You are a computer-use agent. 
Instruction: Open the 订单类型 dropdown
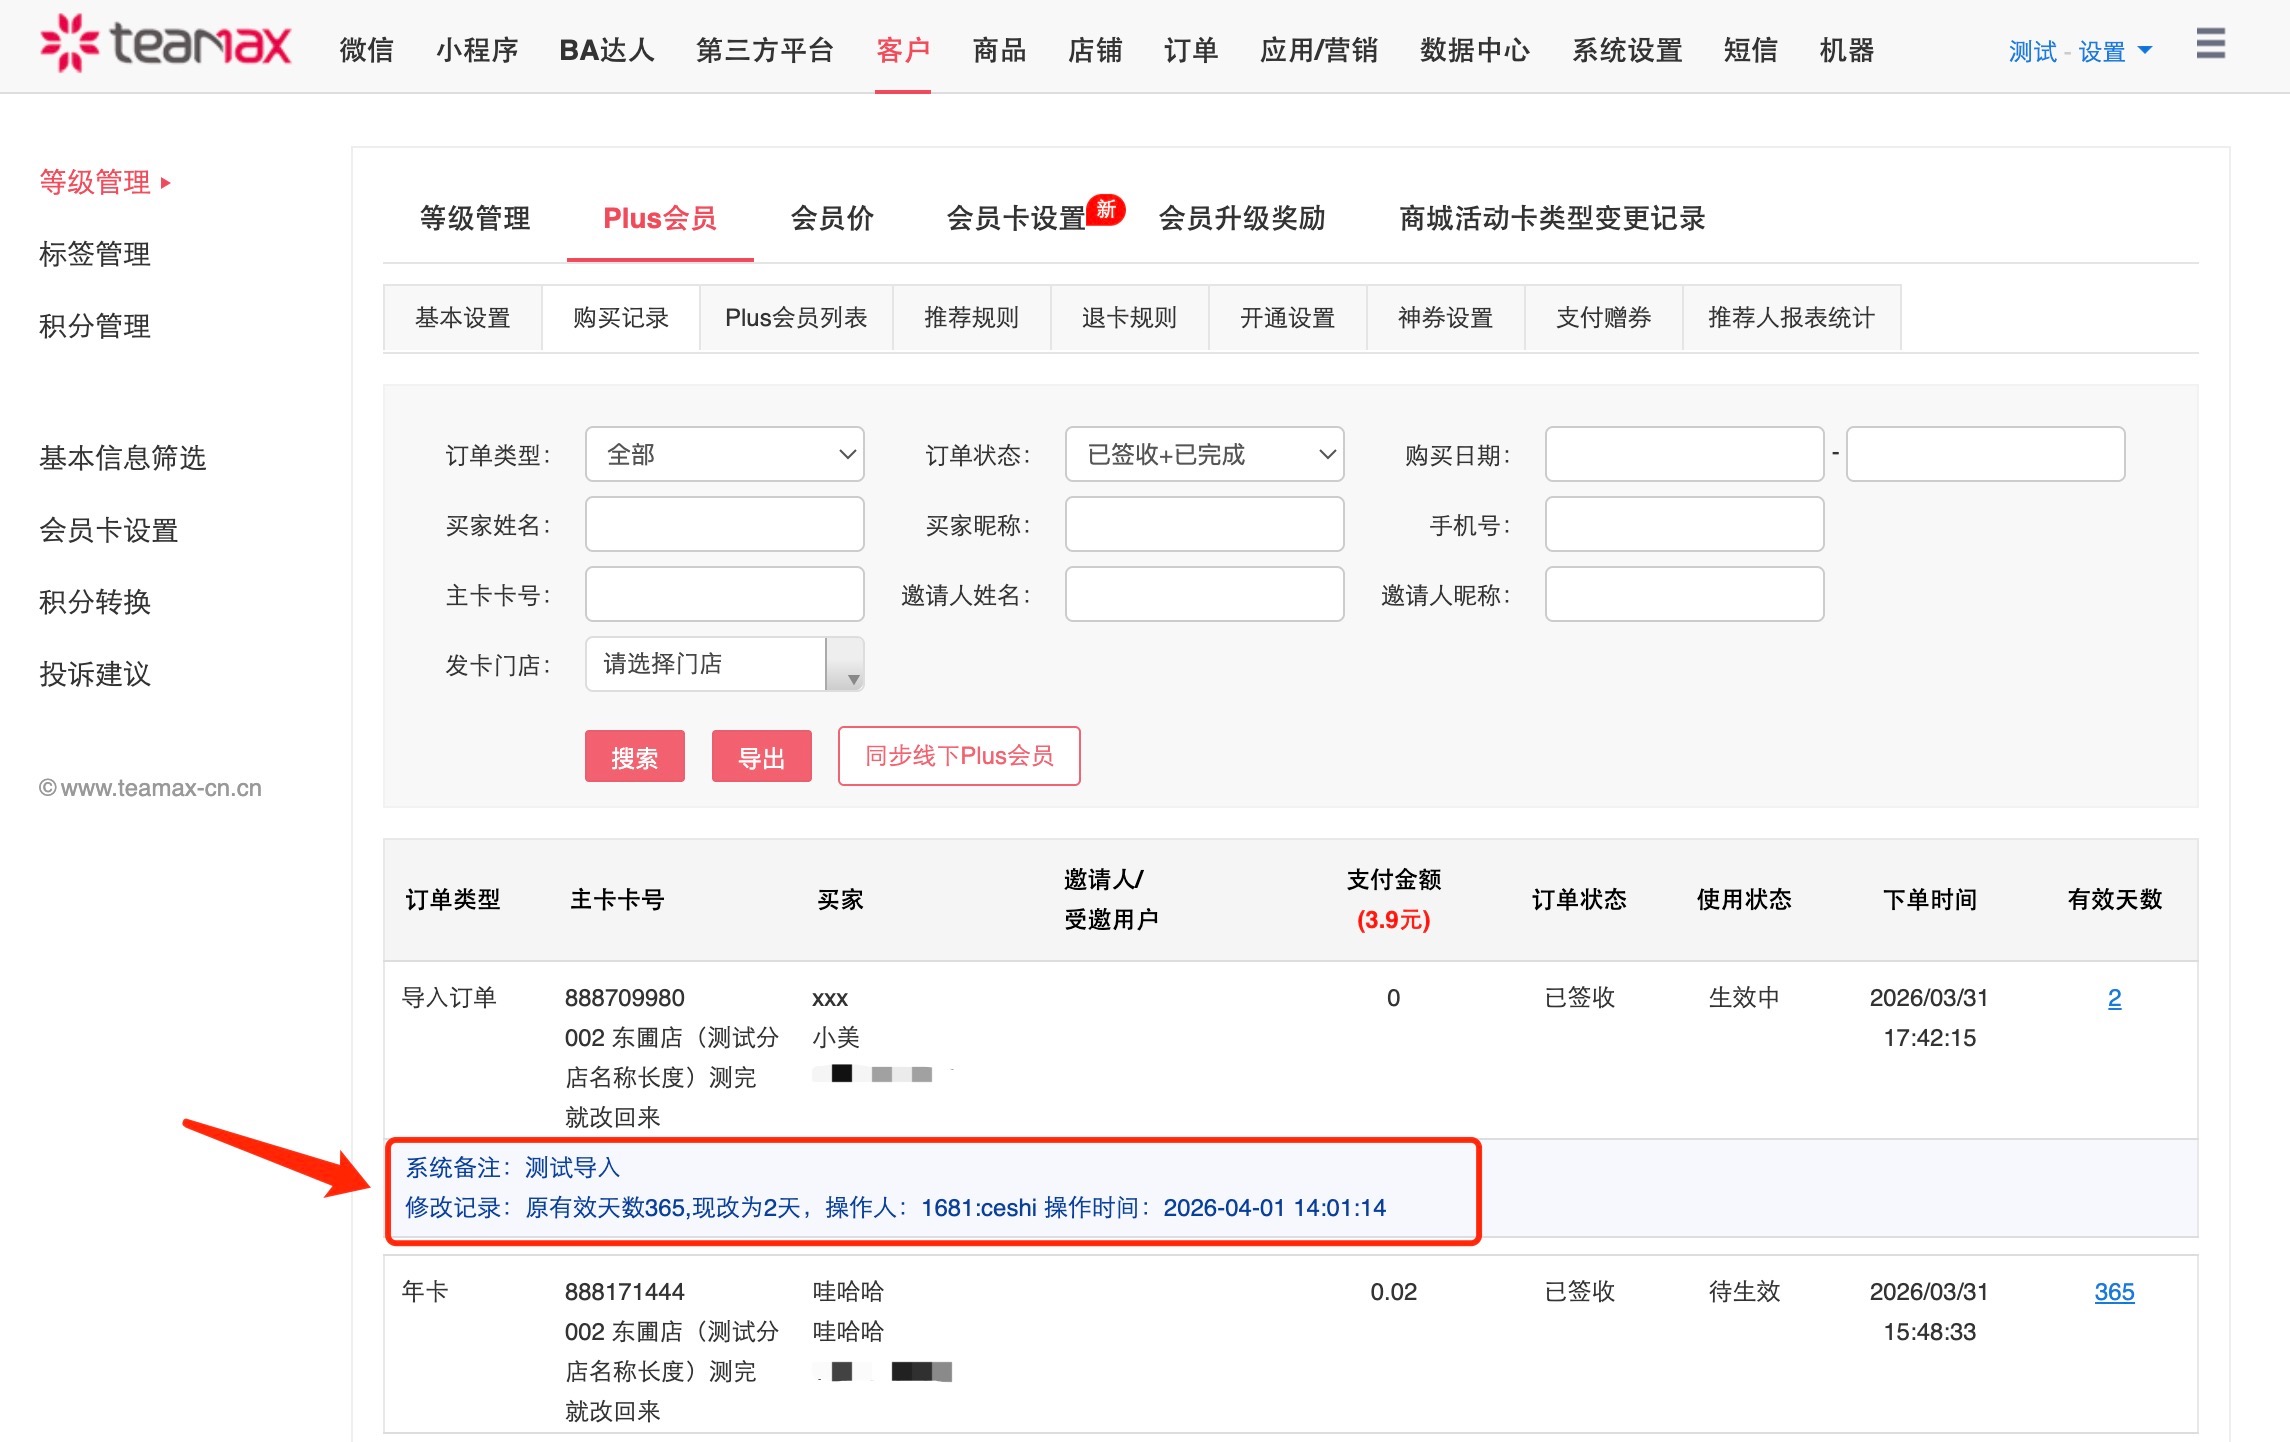pos(724,455)
